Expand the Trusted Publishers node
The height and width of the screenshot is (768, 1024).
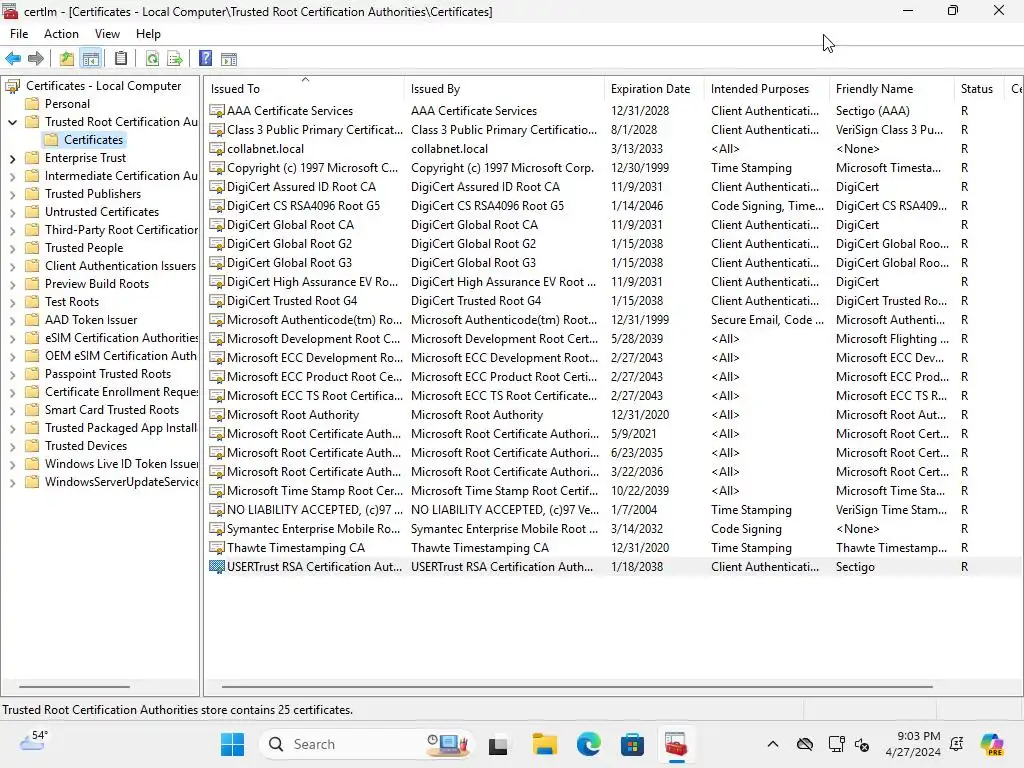(12, 194)
